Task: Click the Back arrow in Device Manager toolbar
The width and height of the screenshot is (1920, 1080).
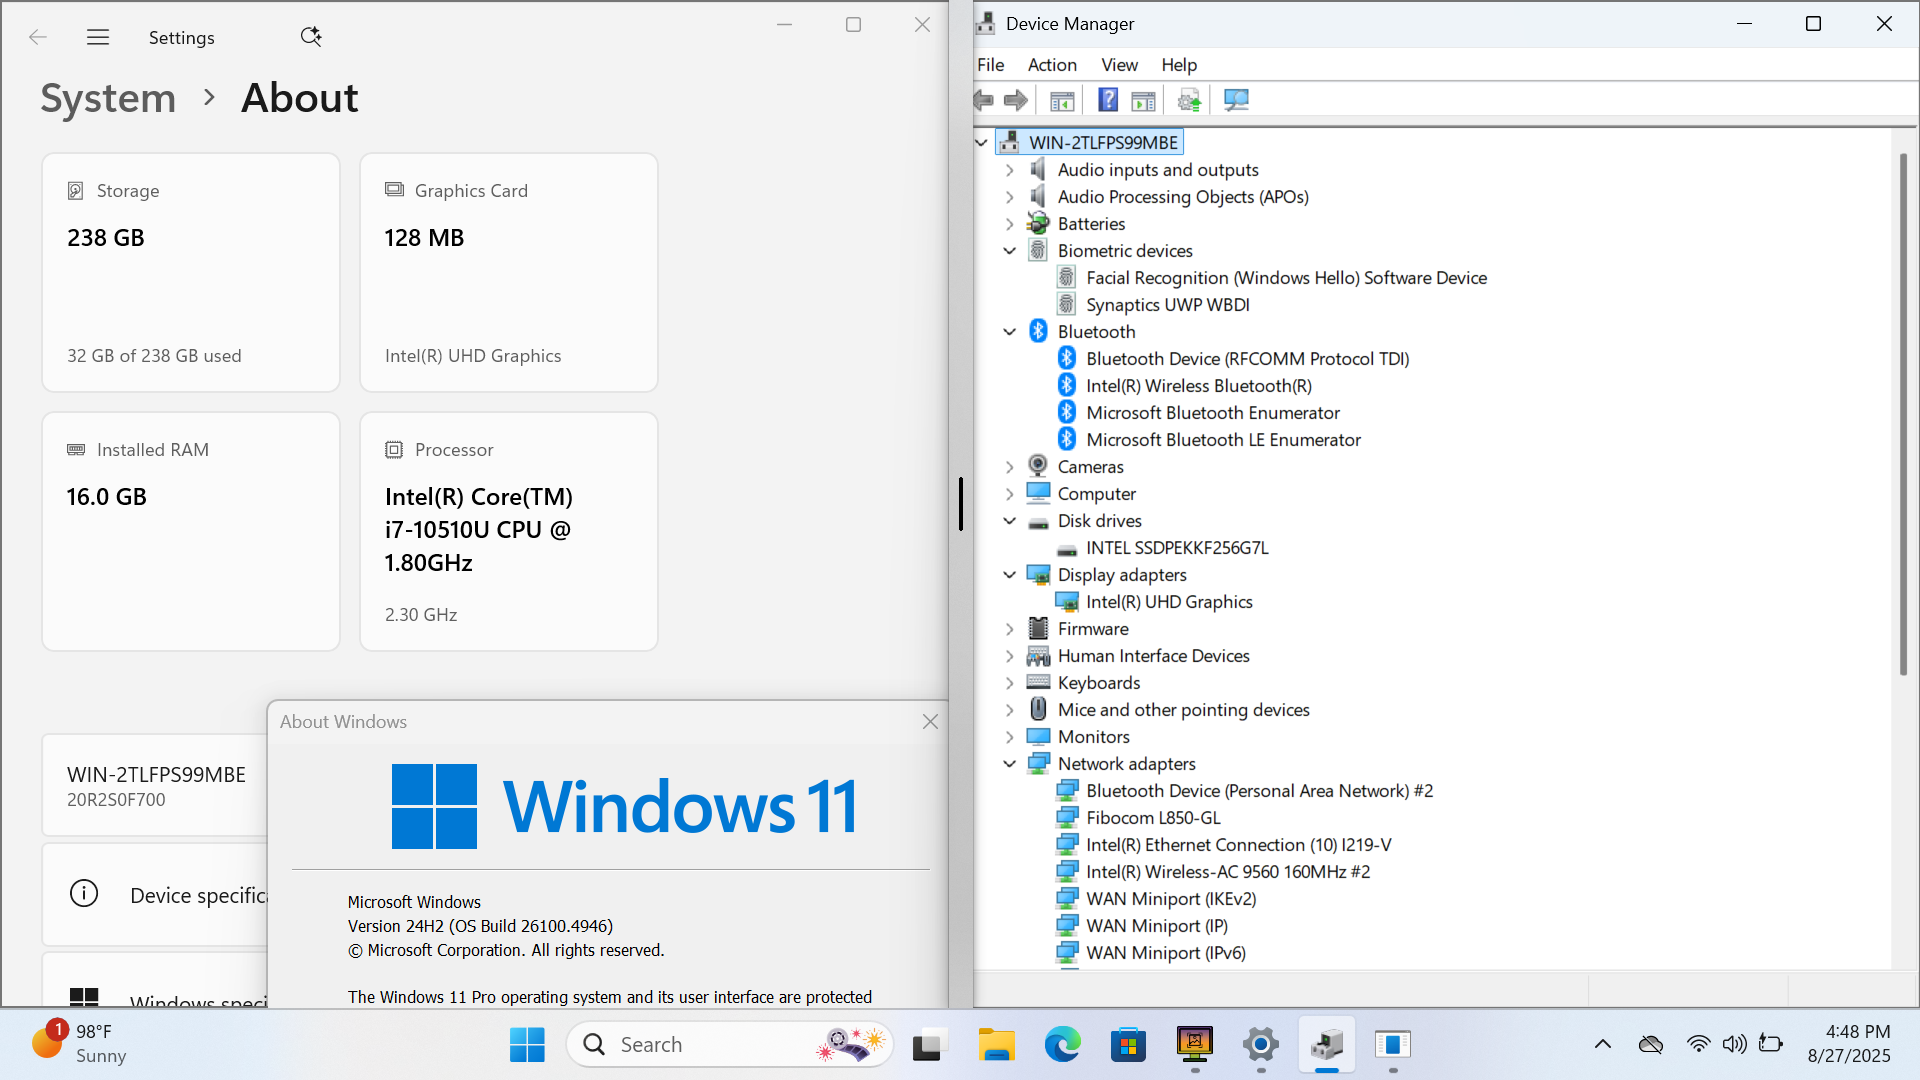Action: [x=984, y=100]
